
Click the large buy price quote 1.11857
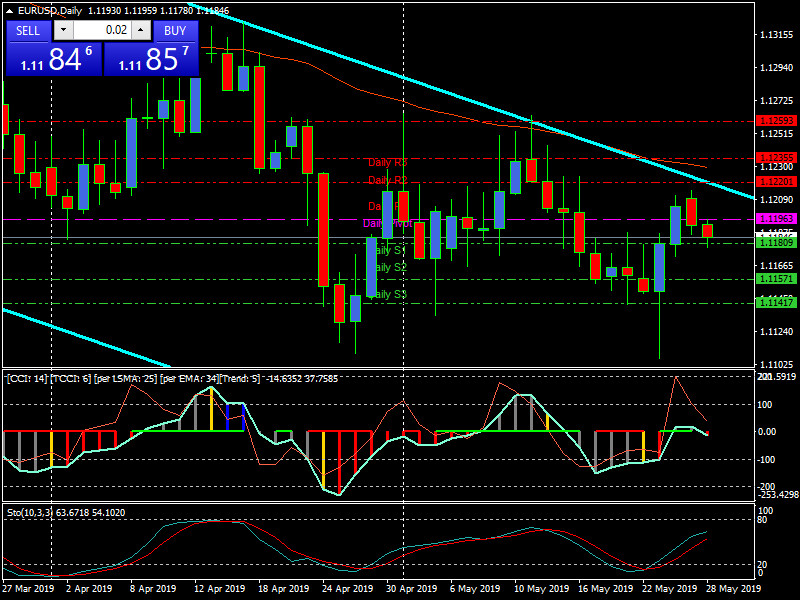[151, 58]
